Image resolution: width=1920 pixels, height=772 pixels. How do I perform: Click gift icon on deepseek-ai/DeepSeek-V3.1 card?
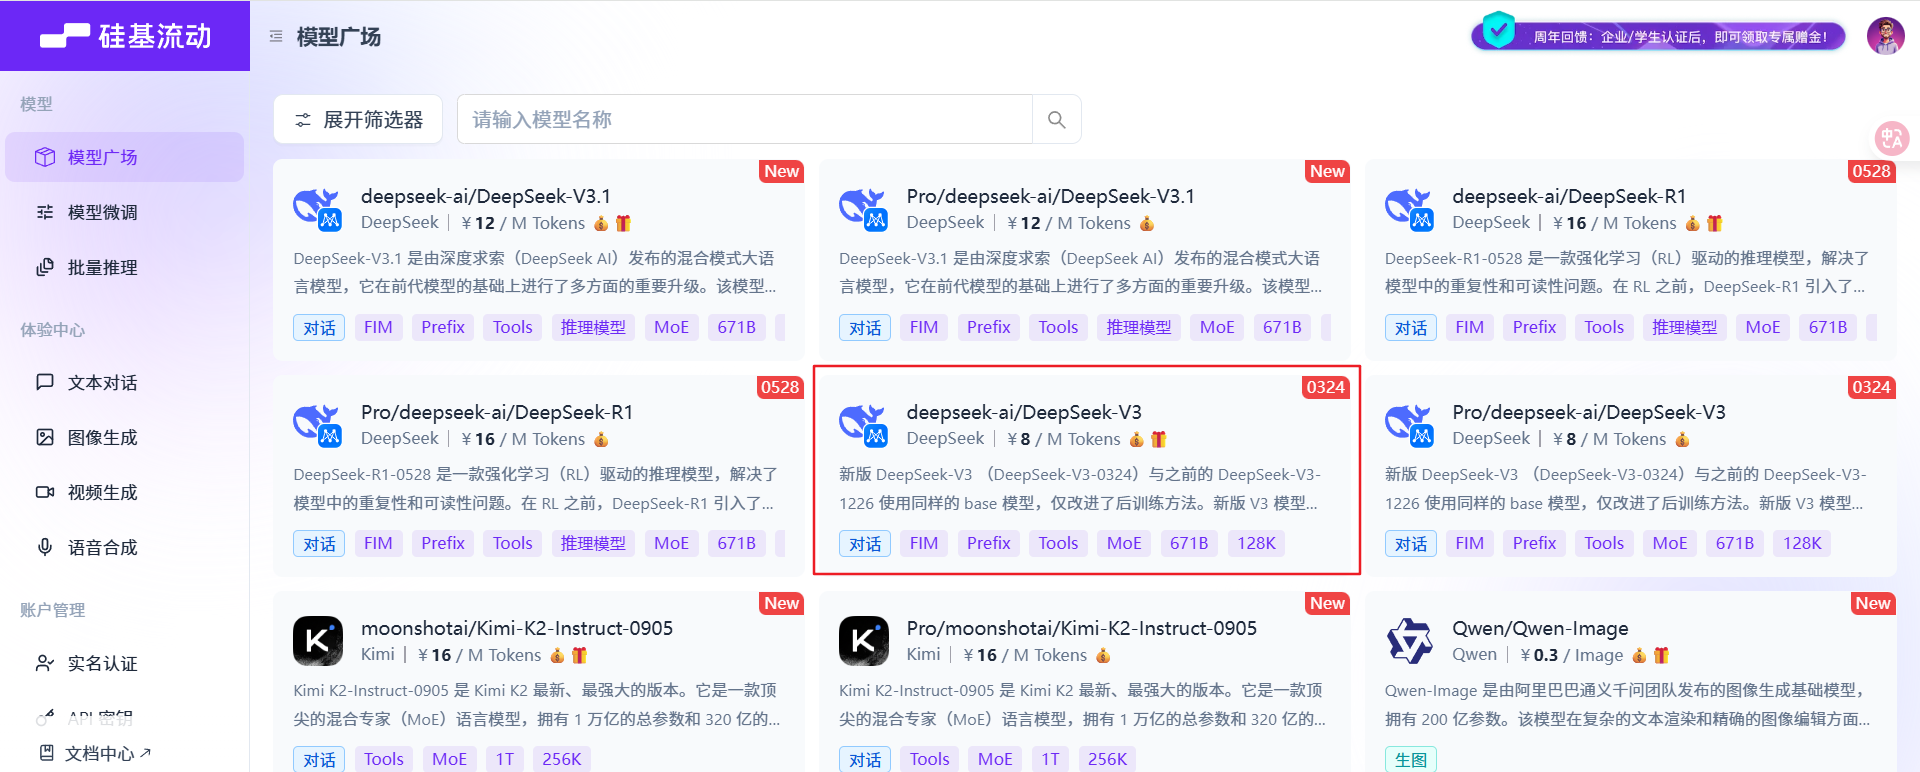pyautogui.click(x=623, y=223)
